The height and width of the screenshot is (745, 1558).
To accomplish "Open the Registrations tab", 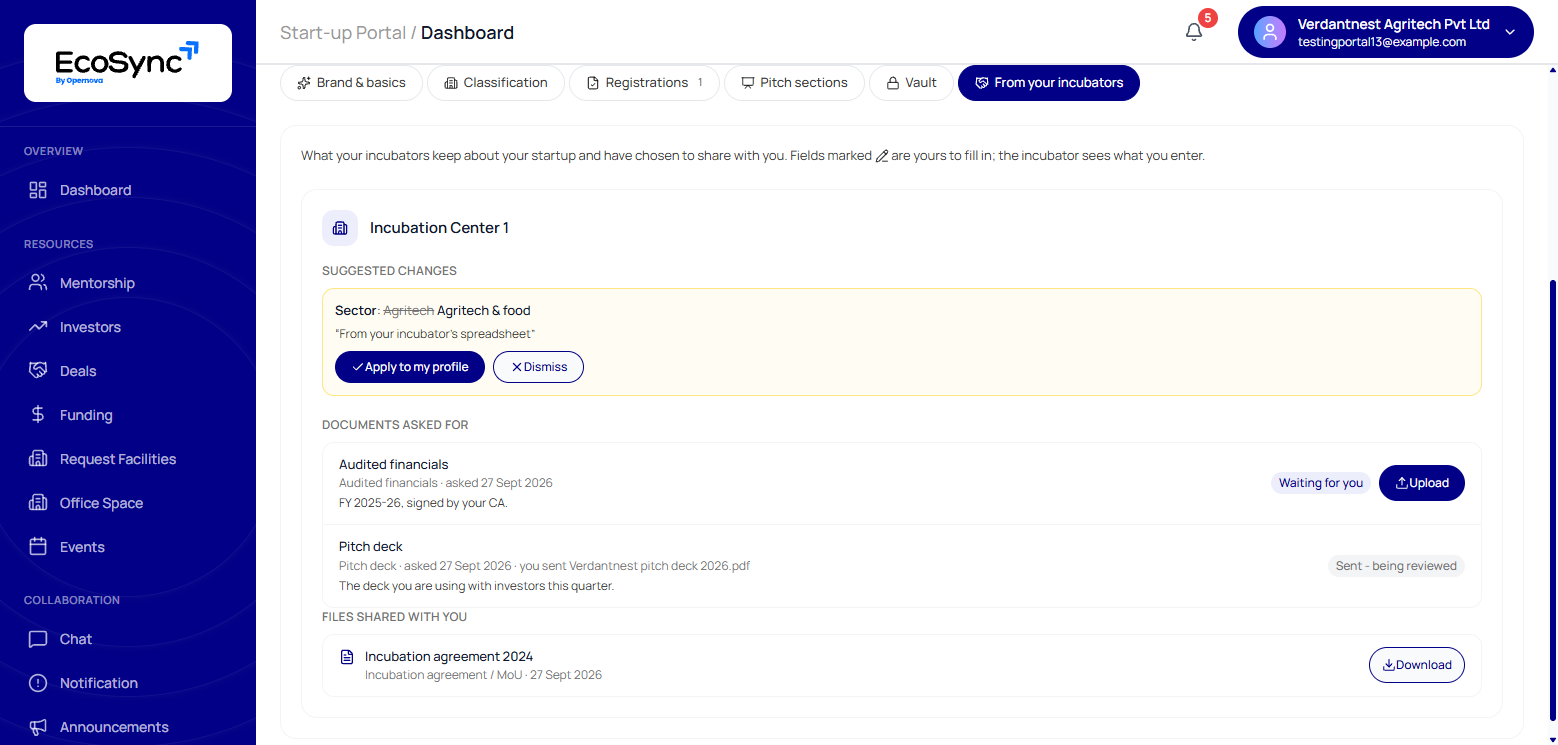I will [x=644, y=83].
